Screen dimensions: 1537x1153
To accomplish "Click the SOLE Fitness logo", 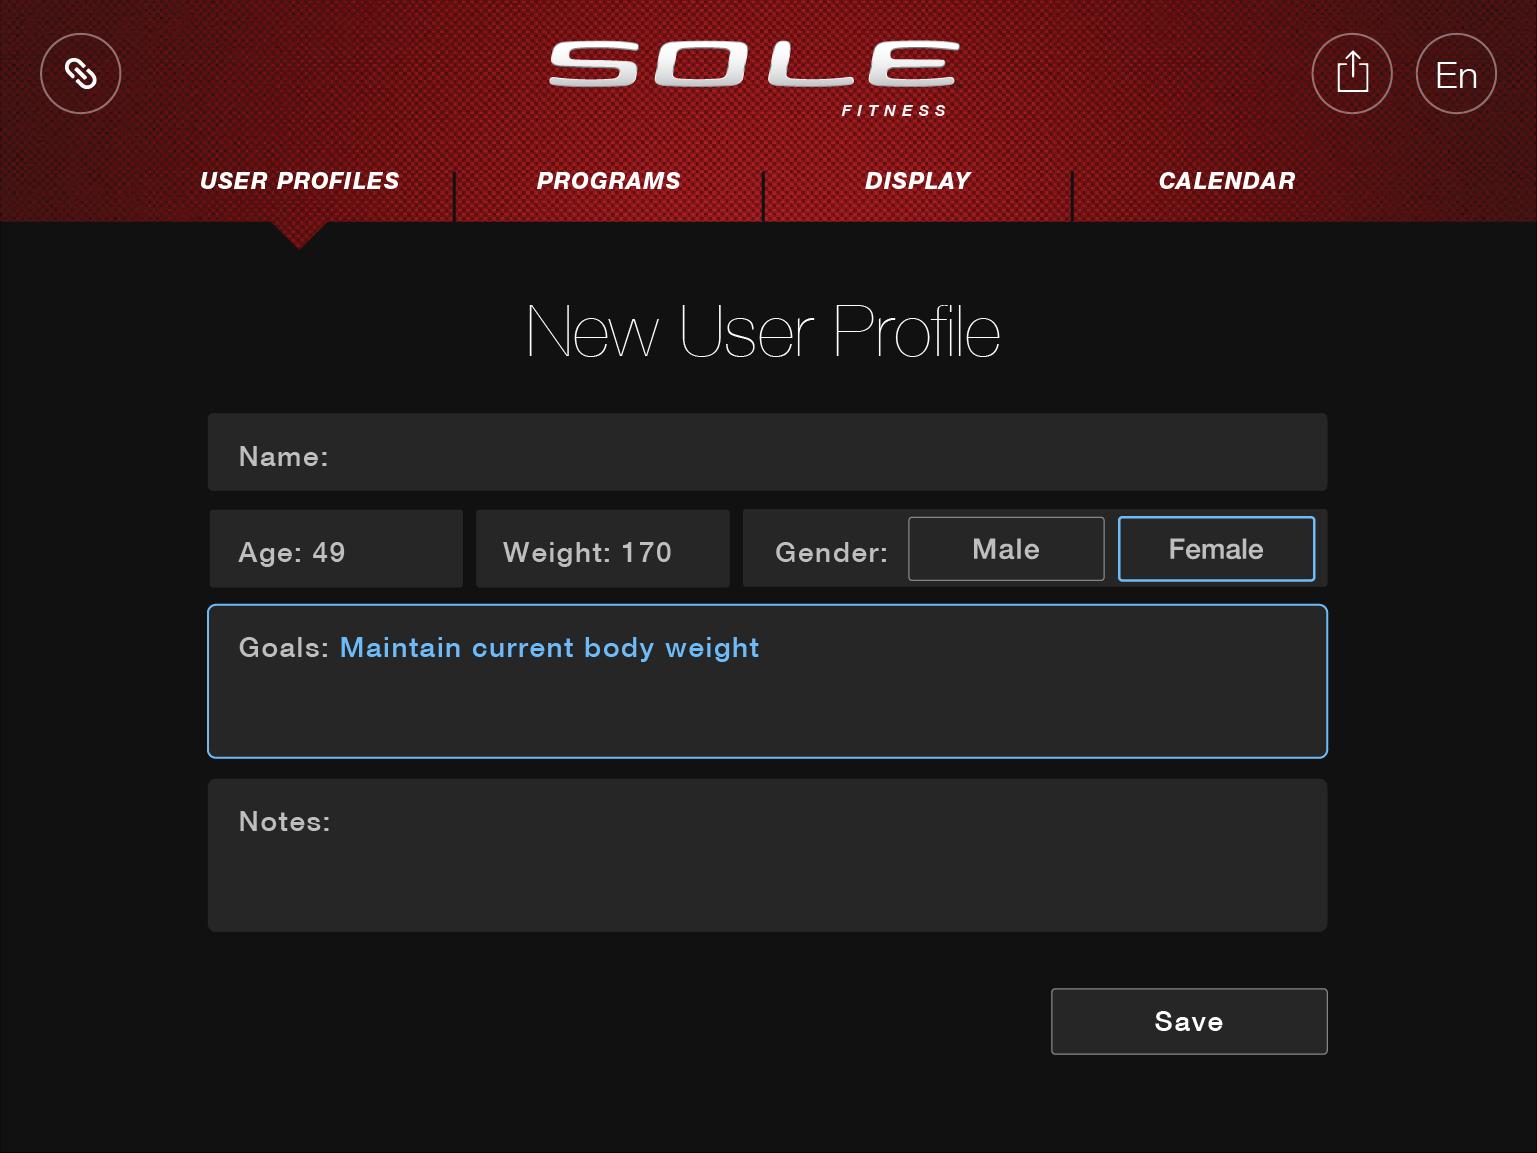I will pos(754,76).
